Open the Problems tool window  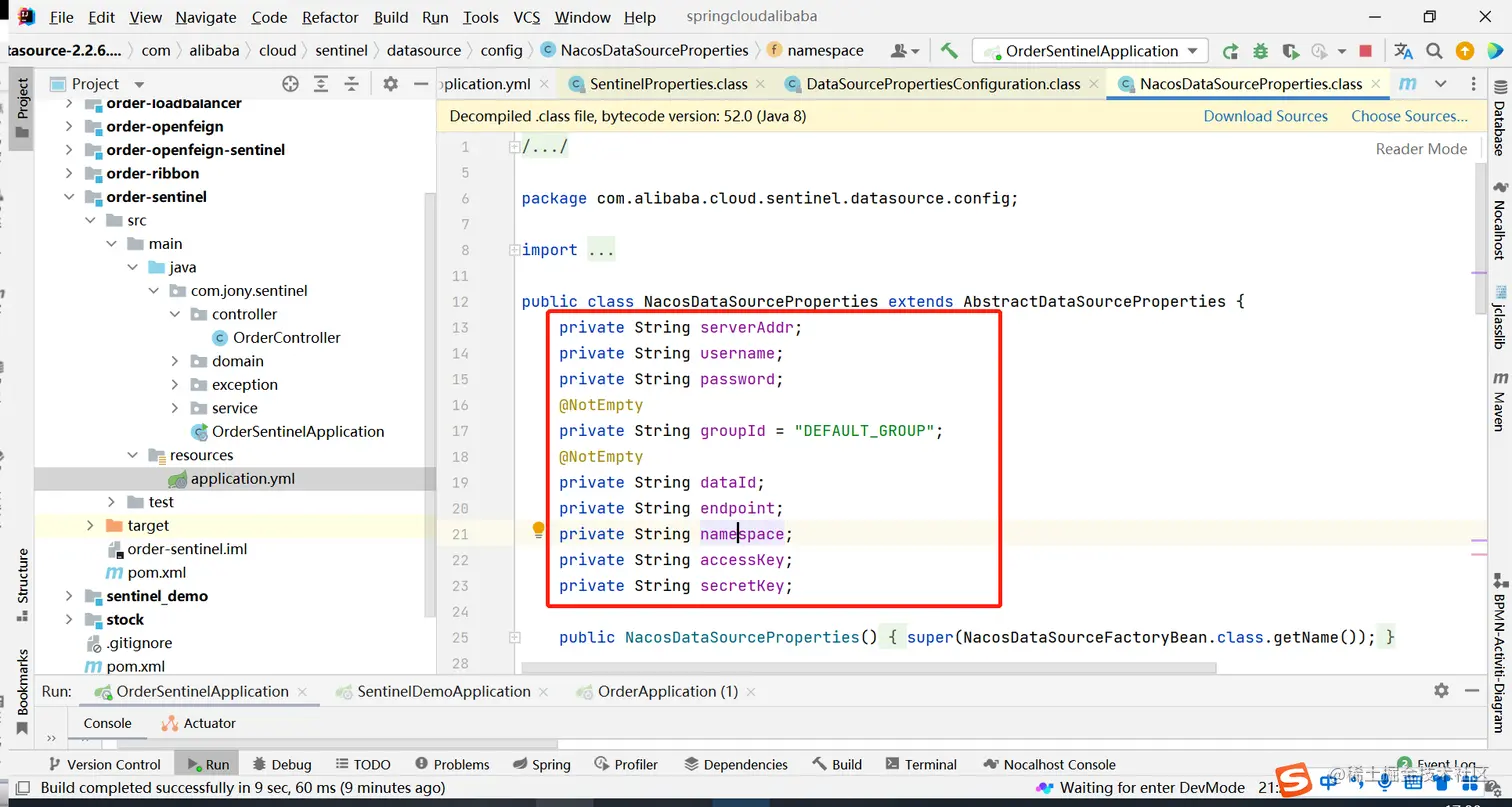coord(452,764)
